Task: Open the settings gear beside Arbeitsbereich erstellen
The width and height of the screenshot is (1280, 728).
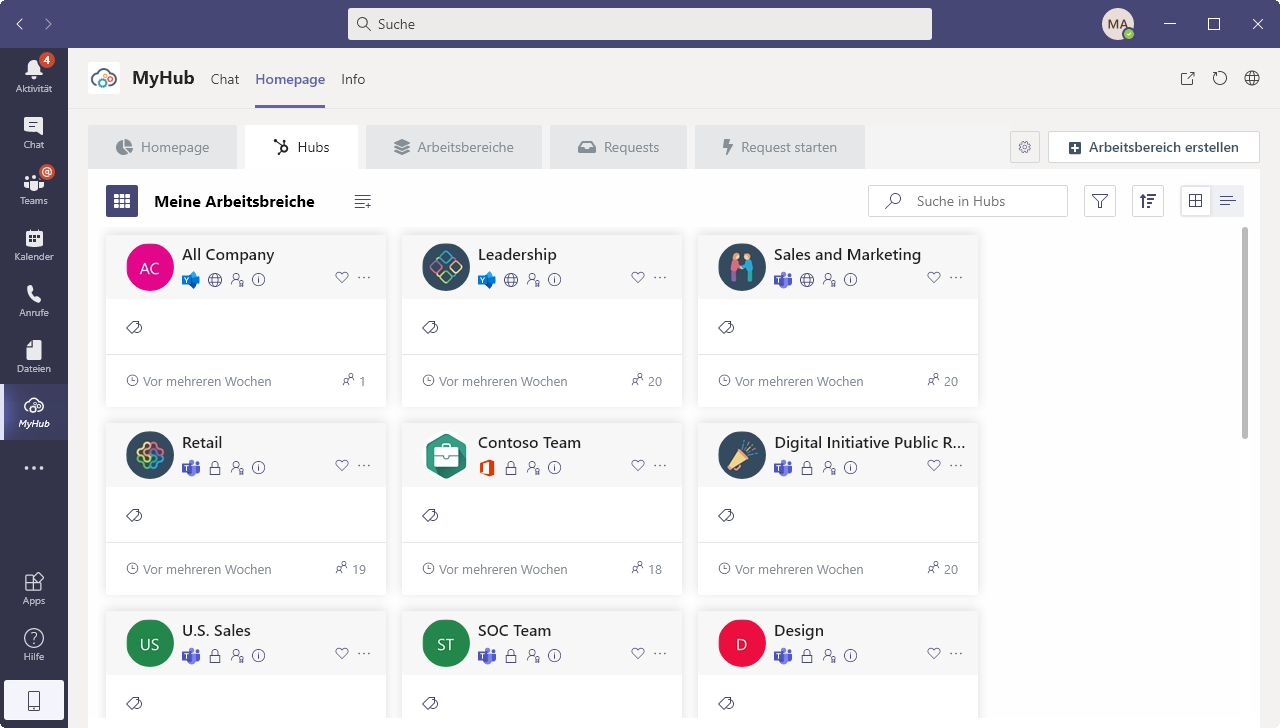Action: click(x=1024, y=147)
